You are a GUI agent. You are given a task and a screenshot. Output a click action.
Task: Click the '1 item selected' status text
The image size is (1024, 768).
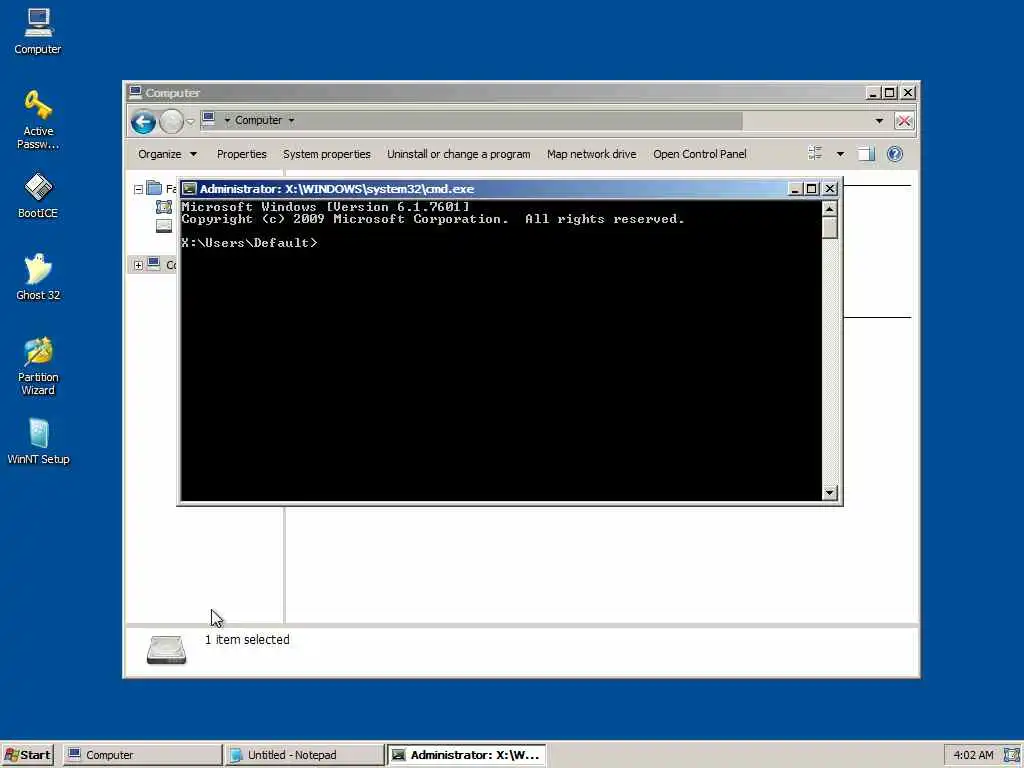(x=247, y=640)
